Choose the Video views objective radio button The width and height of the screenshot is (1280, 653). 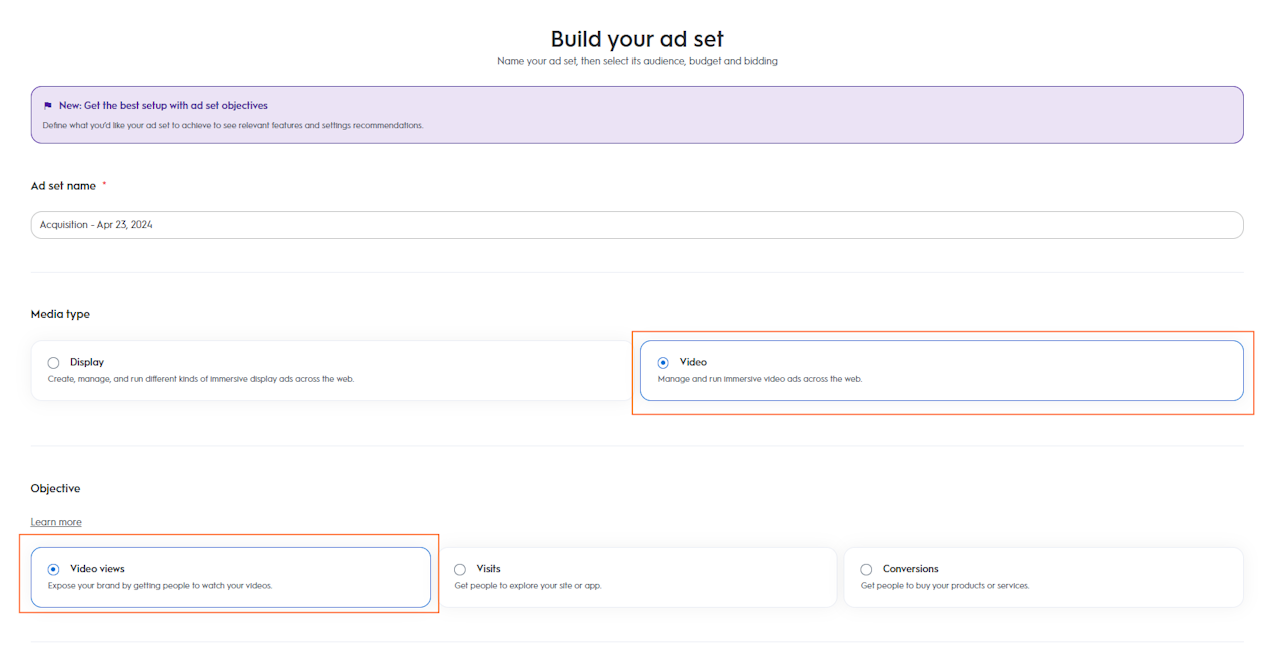pos(54,569)
